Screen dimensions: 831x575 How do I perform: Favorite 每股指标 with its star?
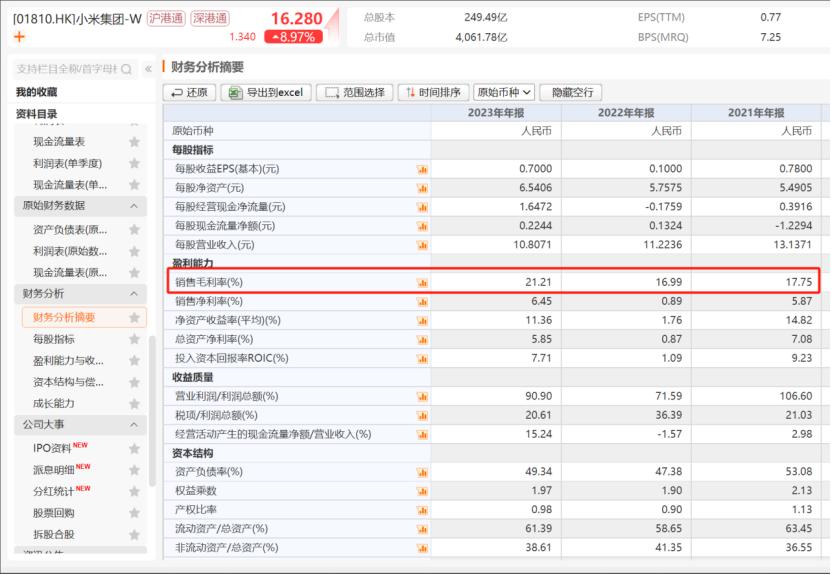click(135, 339)
